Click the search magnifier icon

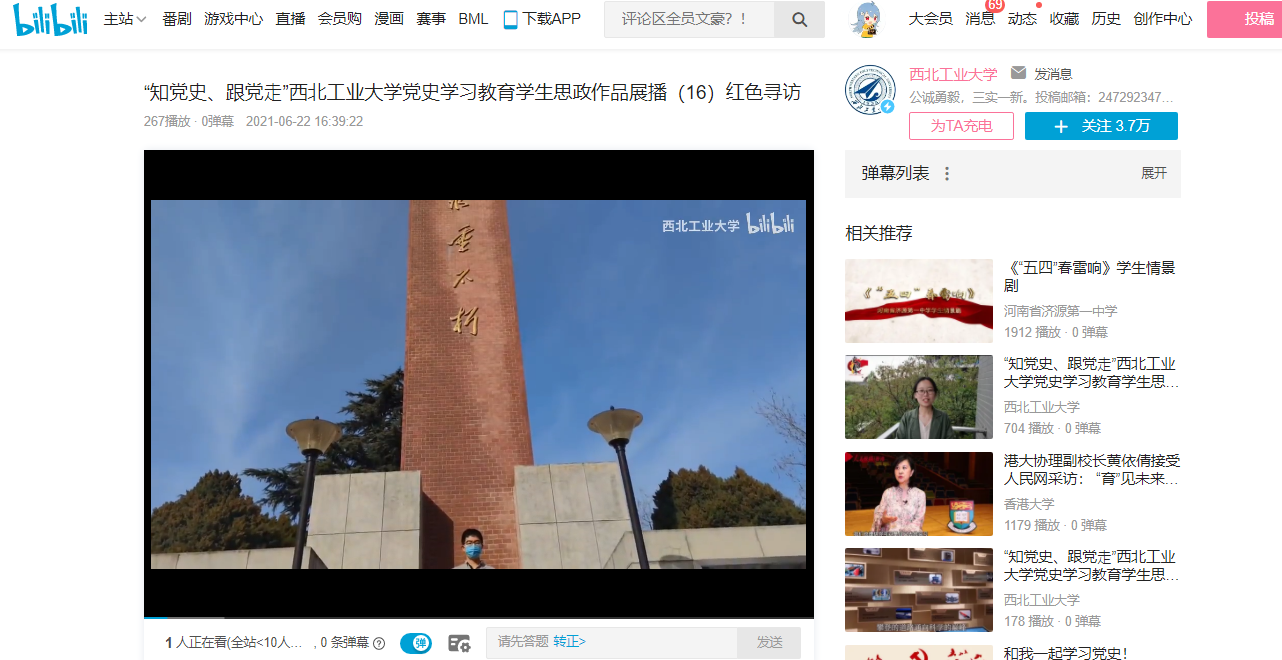point(799,20)
